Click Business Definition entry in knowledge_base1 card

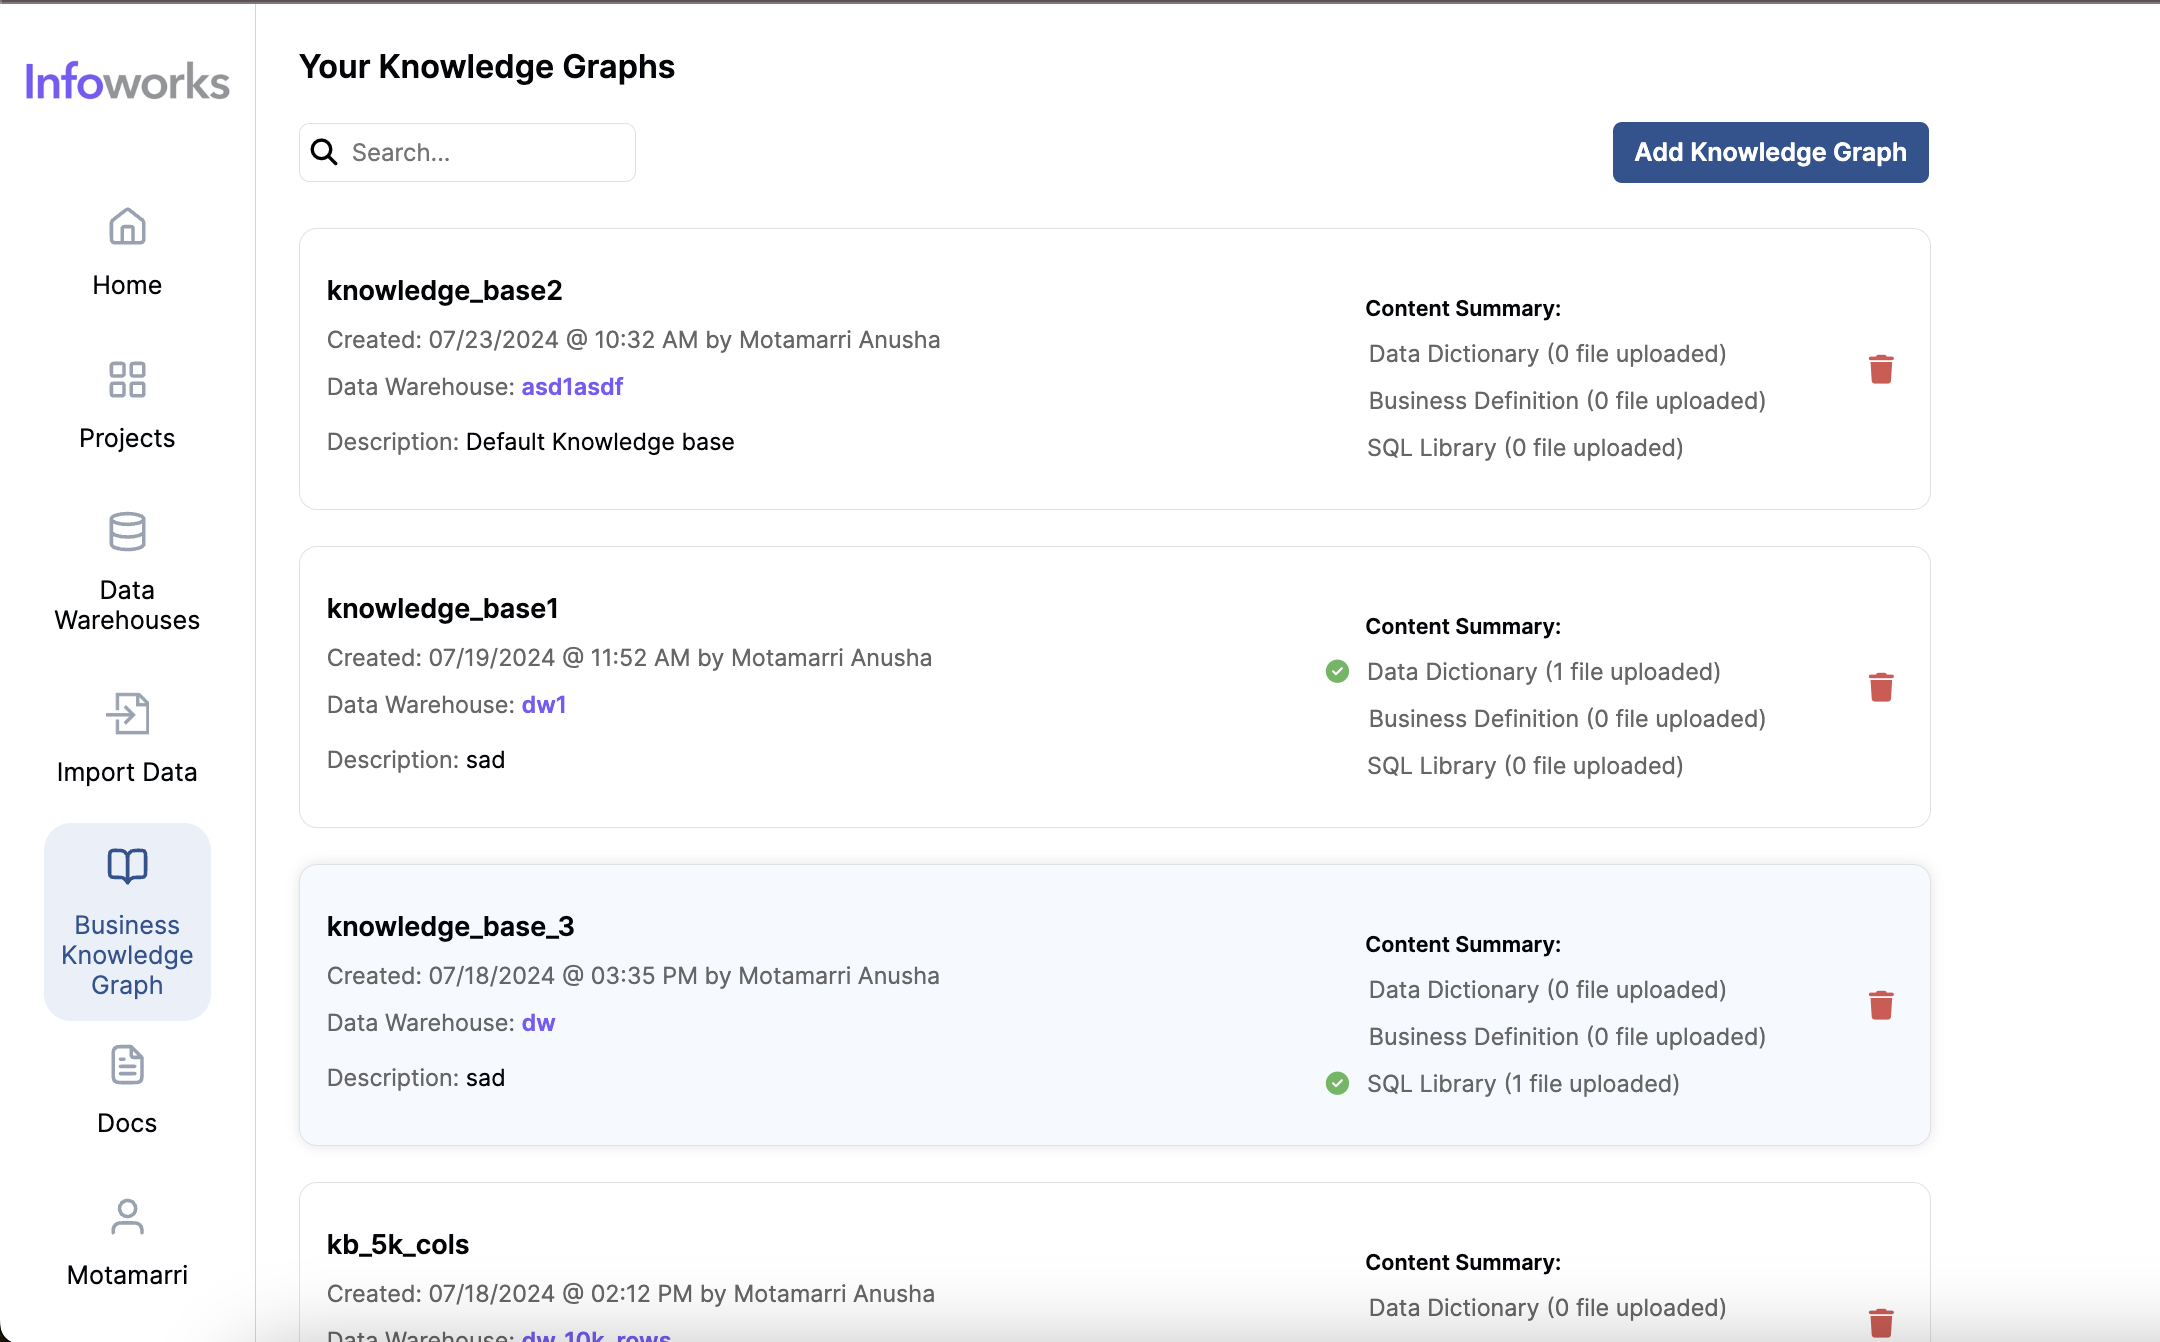point(1567,719)
